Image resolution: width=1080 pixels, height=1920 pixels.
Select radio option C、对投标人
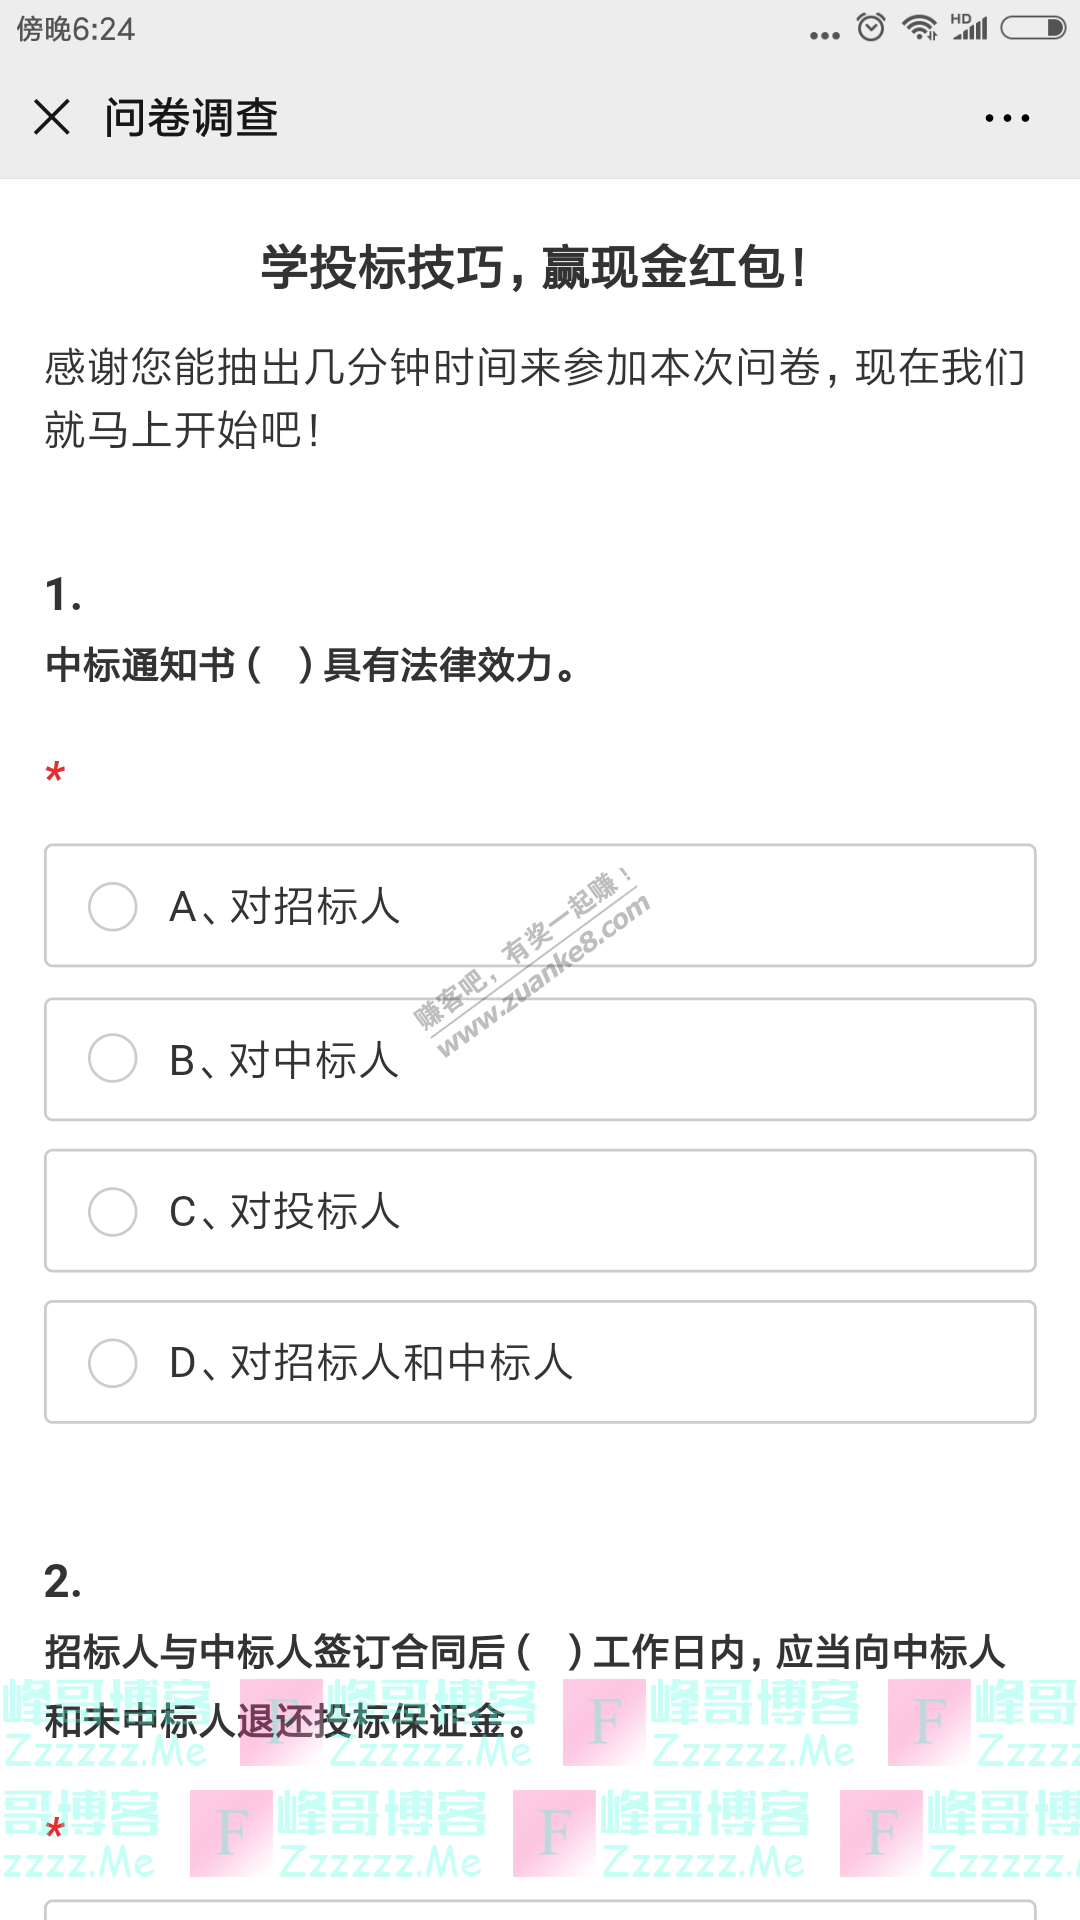point(113,1212)
